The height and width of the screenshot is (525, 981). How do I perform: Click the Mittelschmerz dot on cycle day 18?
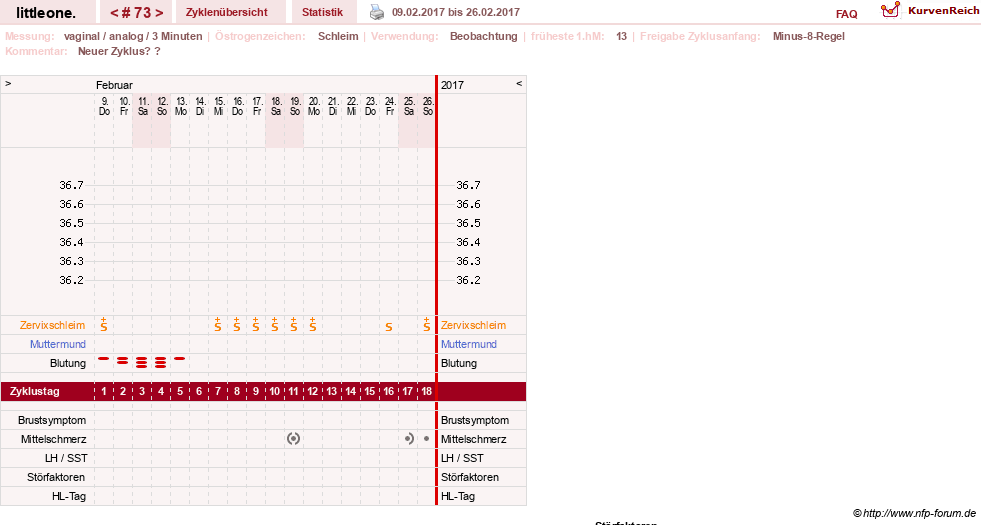[x=427, y=439]
